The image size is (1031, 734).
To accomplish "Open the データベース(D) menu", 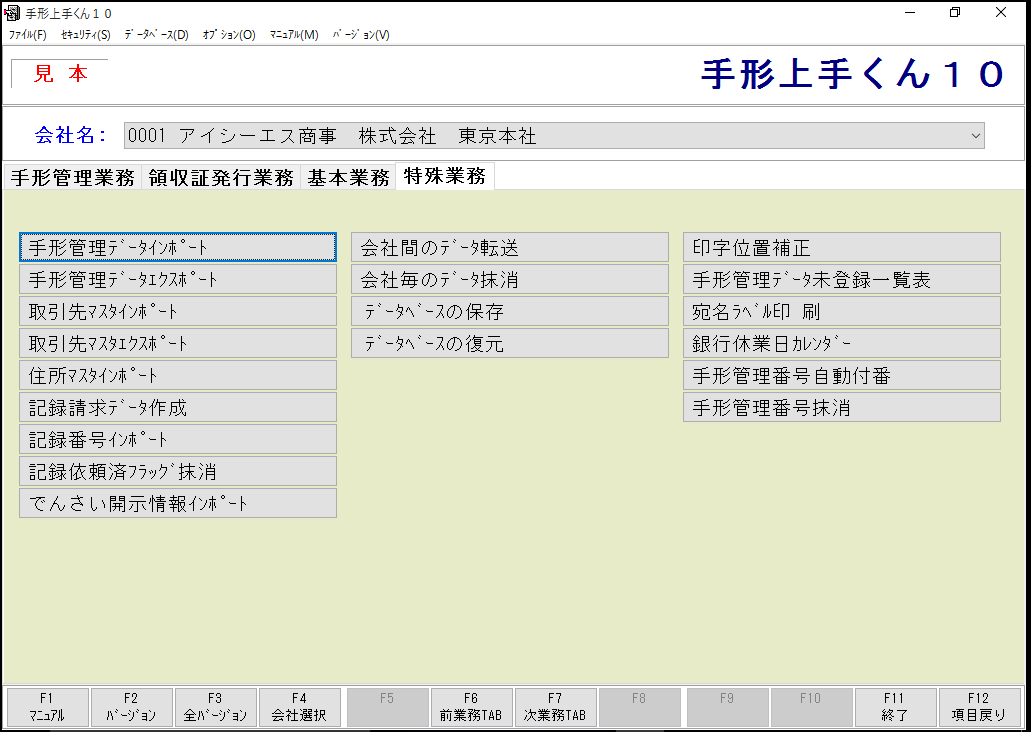I will [156, 35].
